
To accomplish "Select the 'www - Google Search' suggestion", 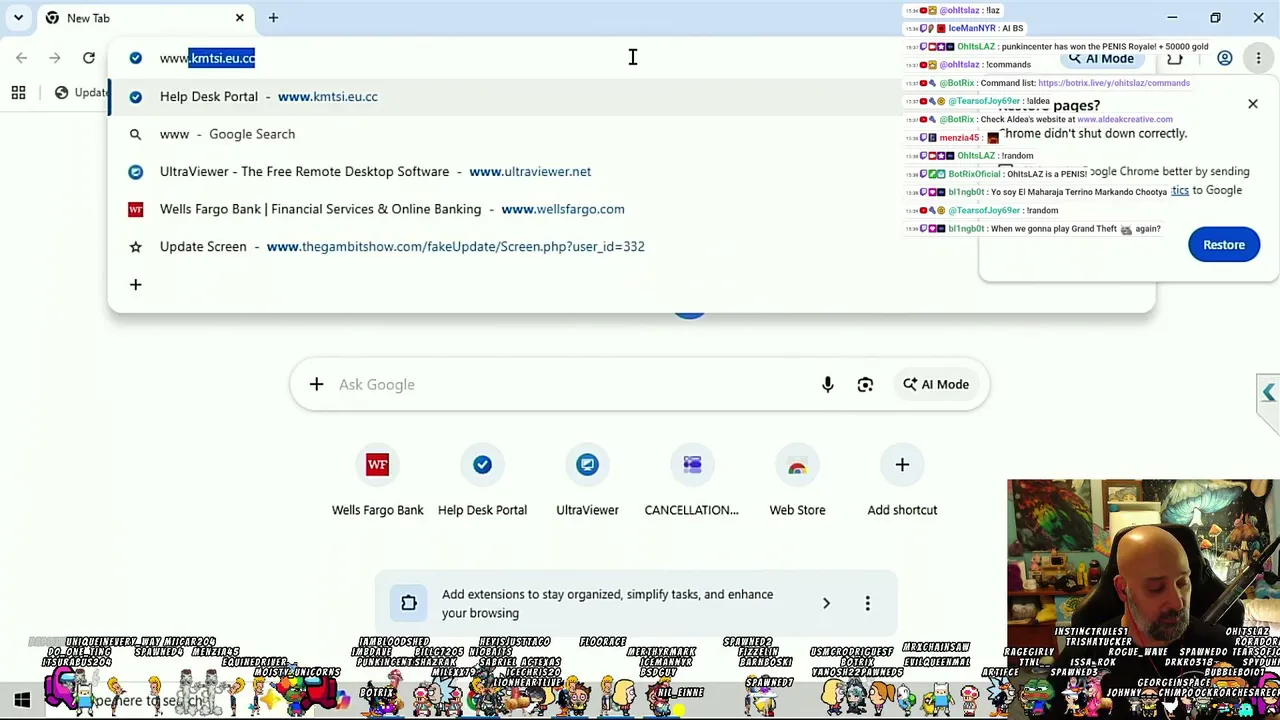I will point(630,134).
